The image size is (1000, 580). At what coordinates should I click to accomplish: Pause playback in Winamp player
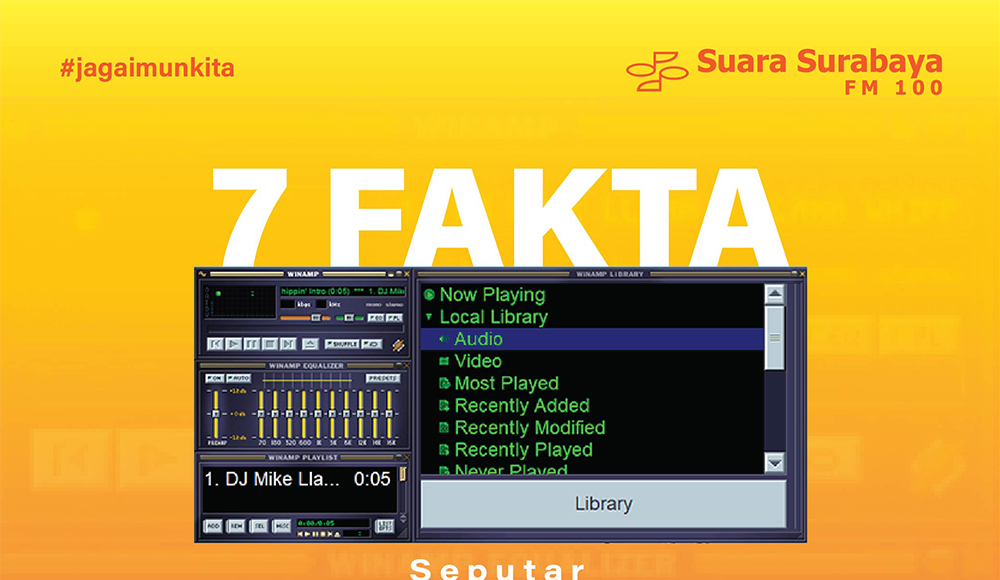pos(250,344)
